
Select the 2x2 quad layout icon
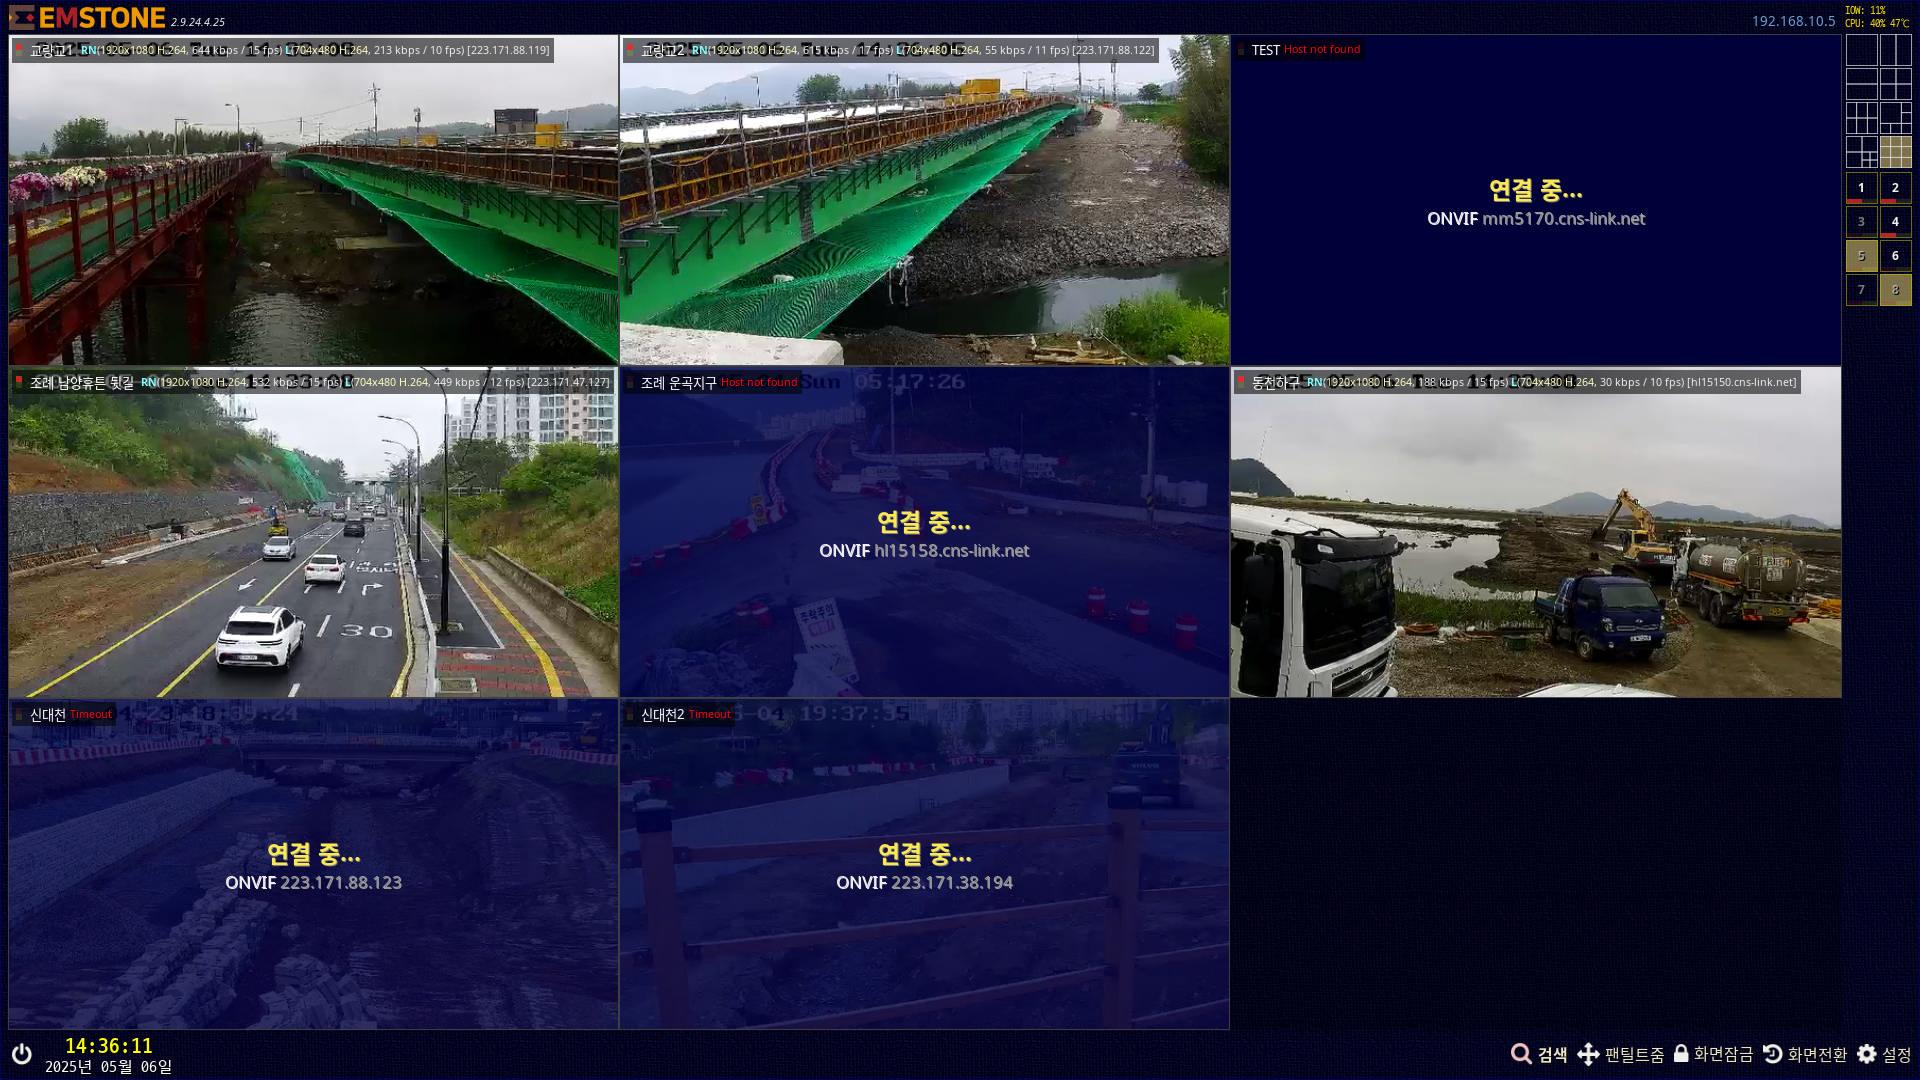pos(1895,84)
